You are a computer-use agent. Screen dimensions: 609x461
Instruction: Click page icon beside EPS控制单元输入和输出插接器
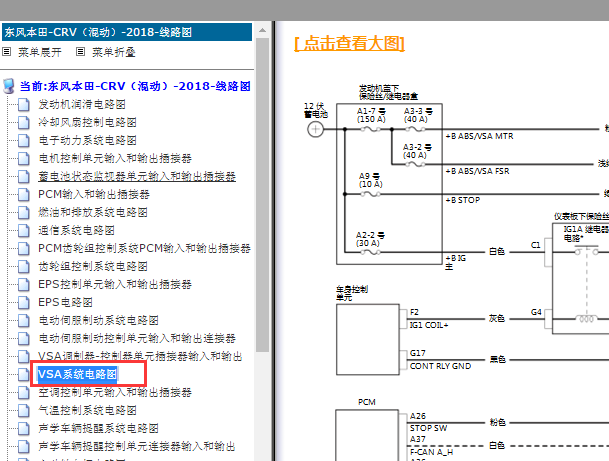[24, 284]
